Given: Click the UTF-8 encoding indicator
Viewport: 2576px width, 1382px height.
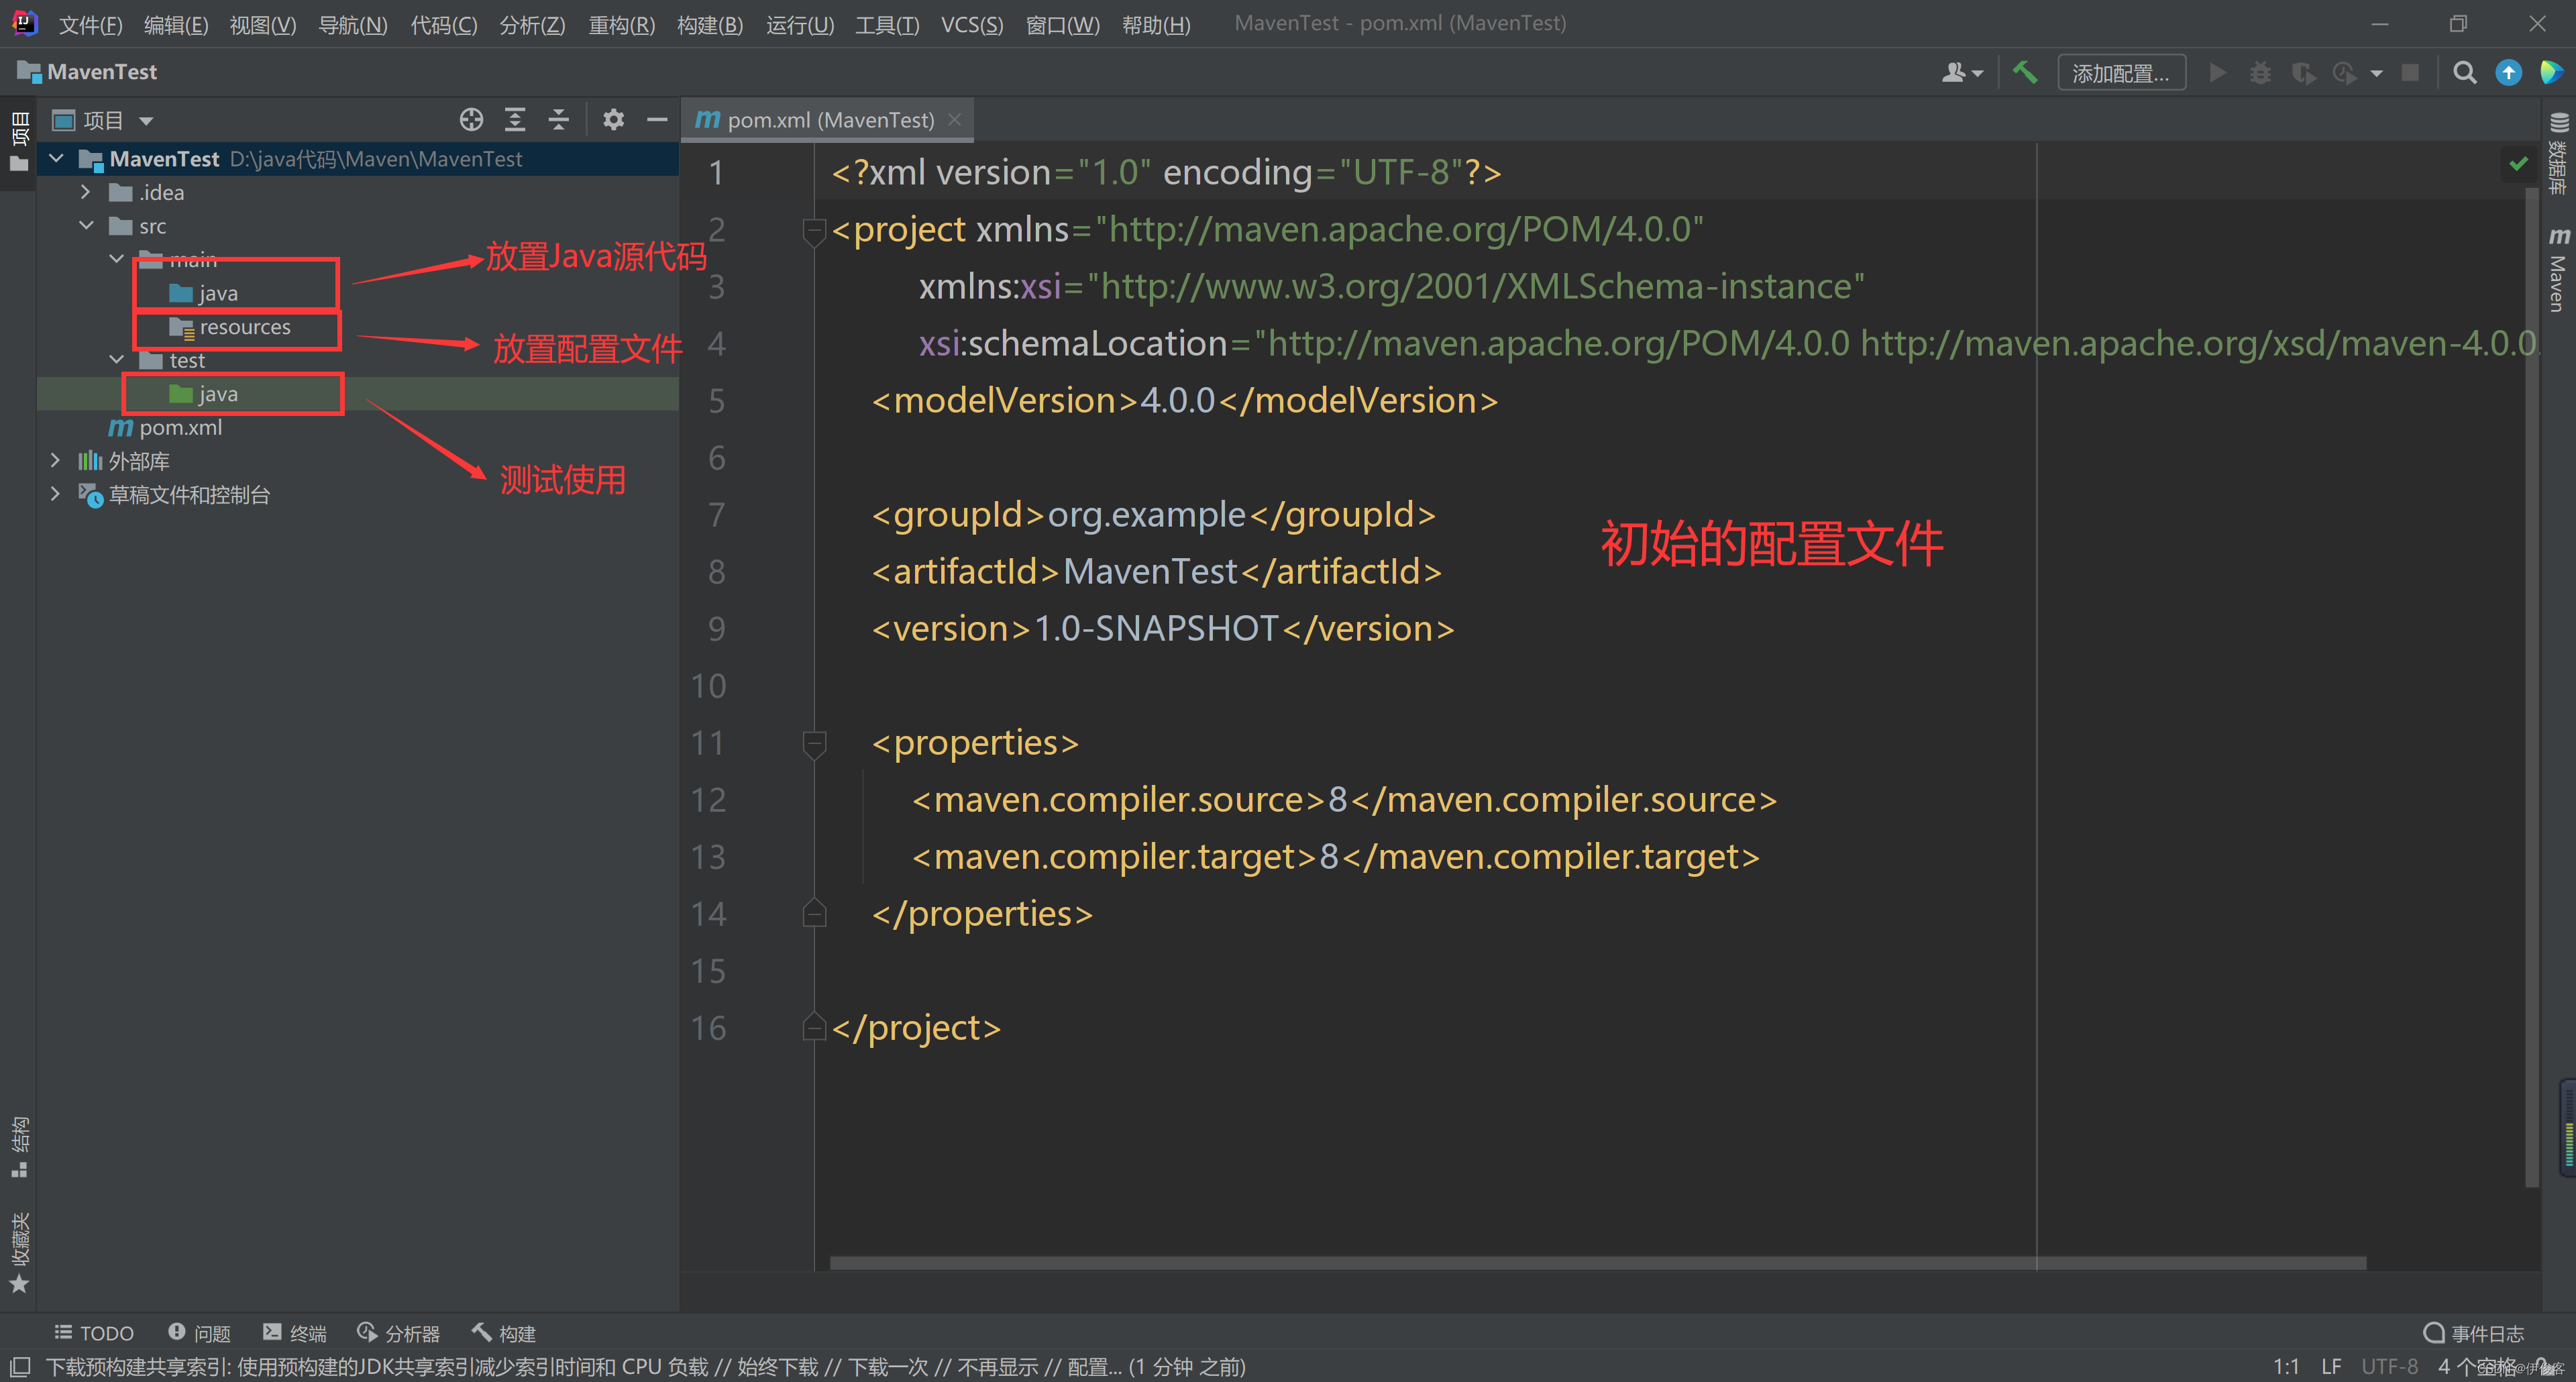Looking at the screenshot, I should tap(2389, 1366).
